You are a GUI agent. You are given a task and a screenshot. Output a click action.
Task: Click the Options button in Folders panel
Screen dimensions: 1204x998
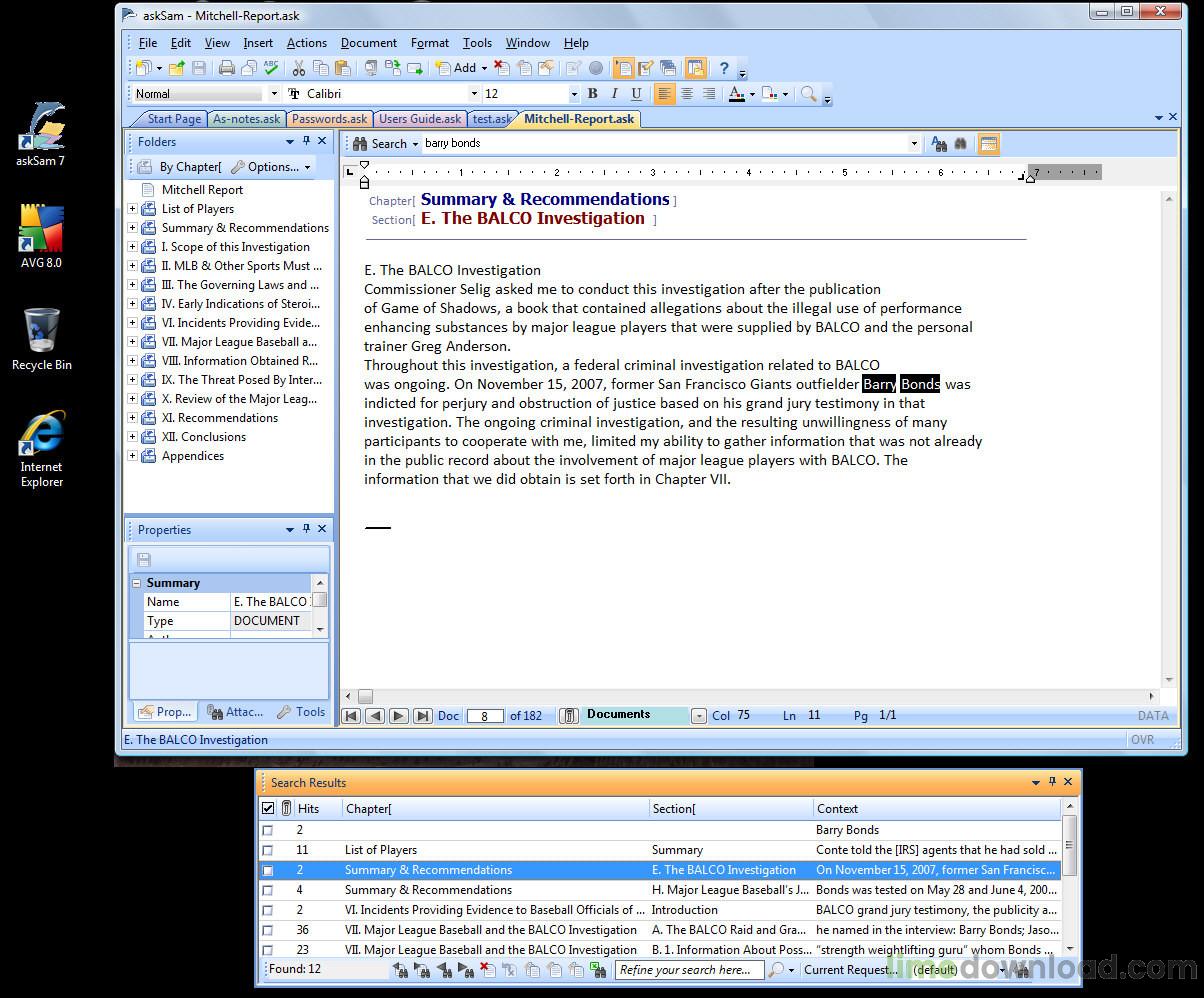pos(271,167)
